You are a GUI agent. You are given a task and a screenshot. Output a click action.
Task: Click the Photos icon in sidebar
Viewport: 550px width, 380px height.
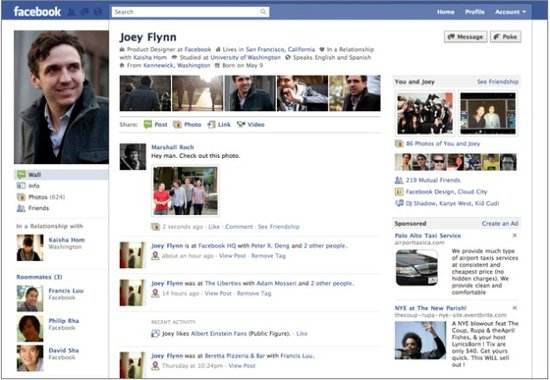21,197
